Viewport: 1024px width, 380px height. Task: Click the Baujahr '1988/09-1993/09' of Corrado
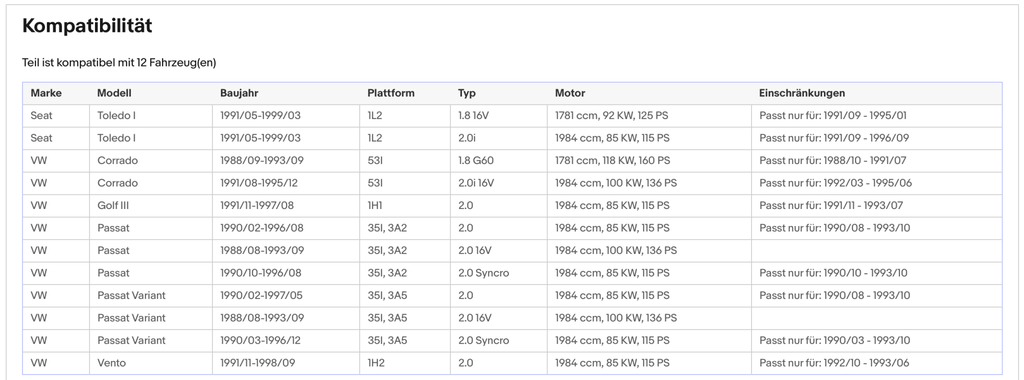coord(262,160)
